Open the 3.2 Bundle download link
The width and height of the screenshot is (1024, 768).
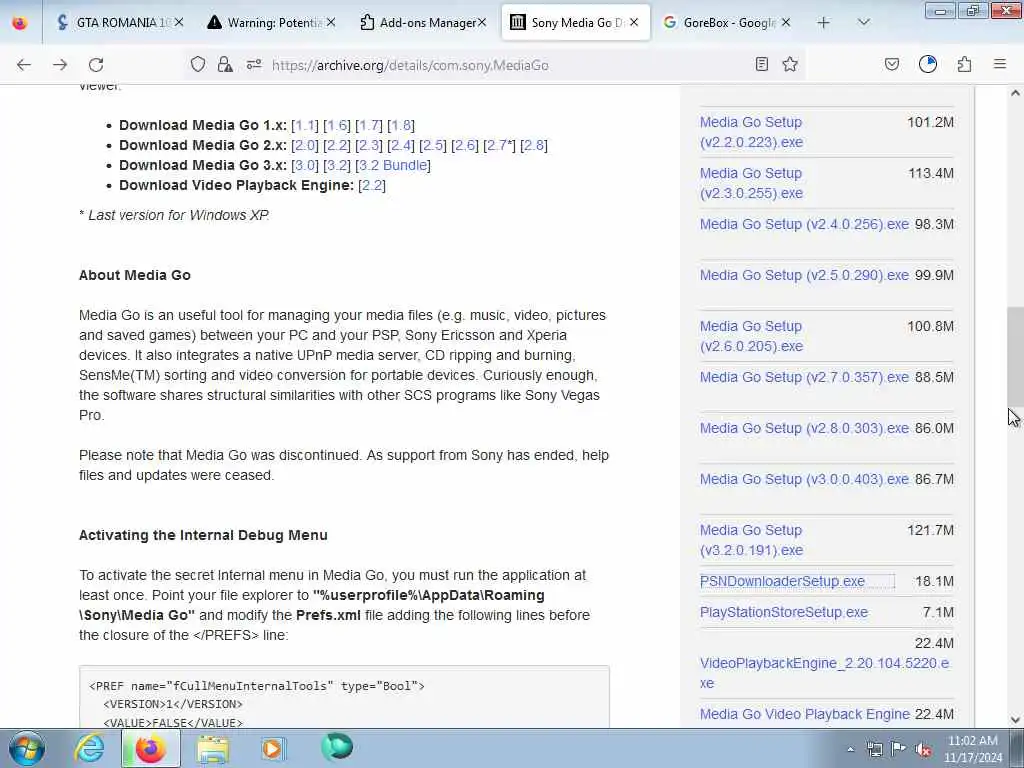click(393, 165)
